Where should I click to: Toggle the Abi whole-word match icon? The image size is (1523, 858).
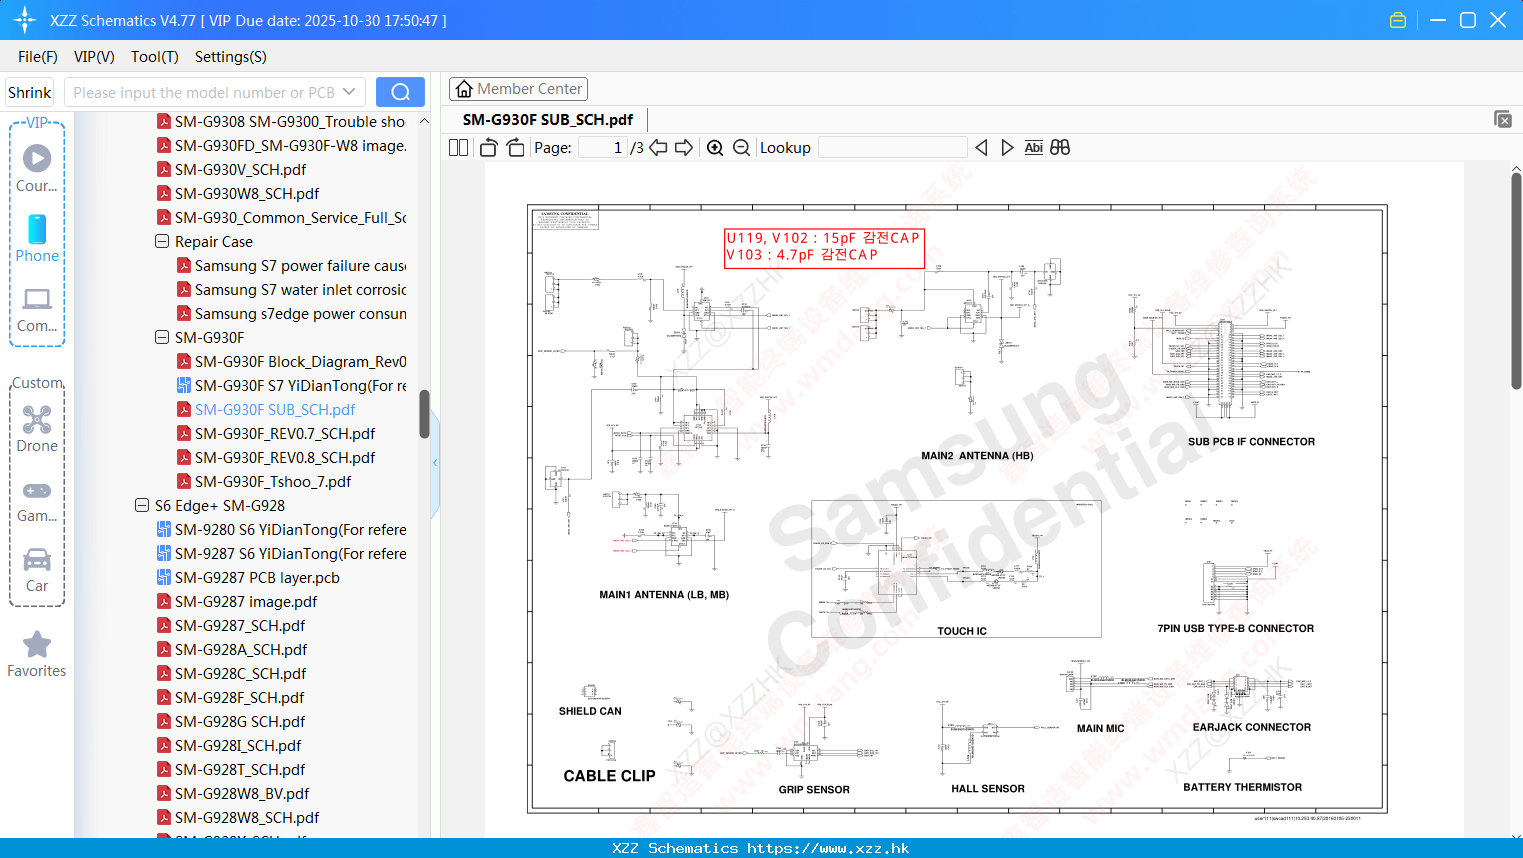pos(1033,147)
